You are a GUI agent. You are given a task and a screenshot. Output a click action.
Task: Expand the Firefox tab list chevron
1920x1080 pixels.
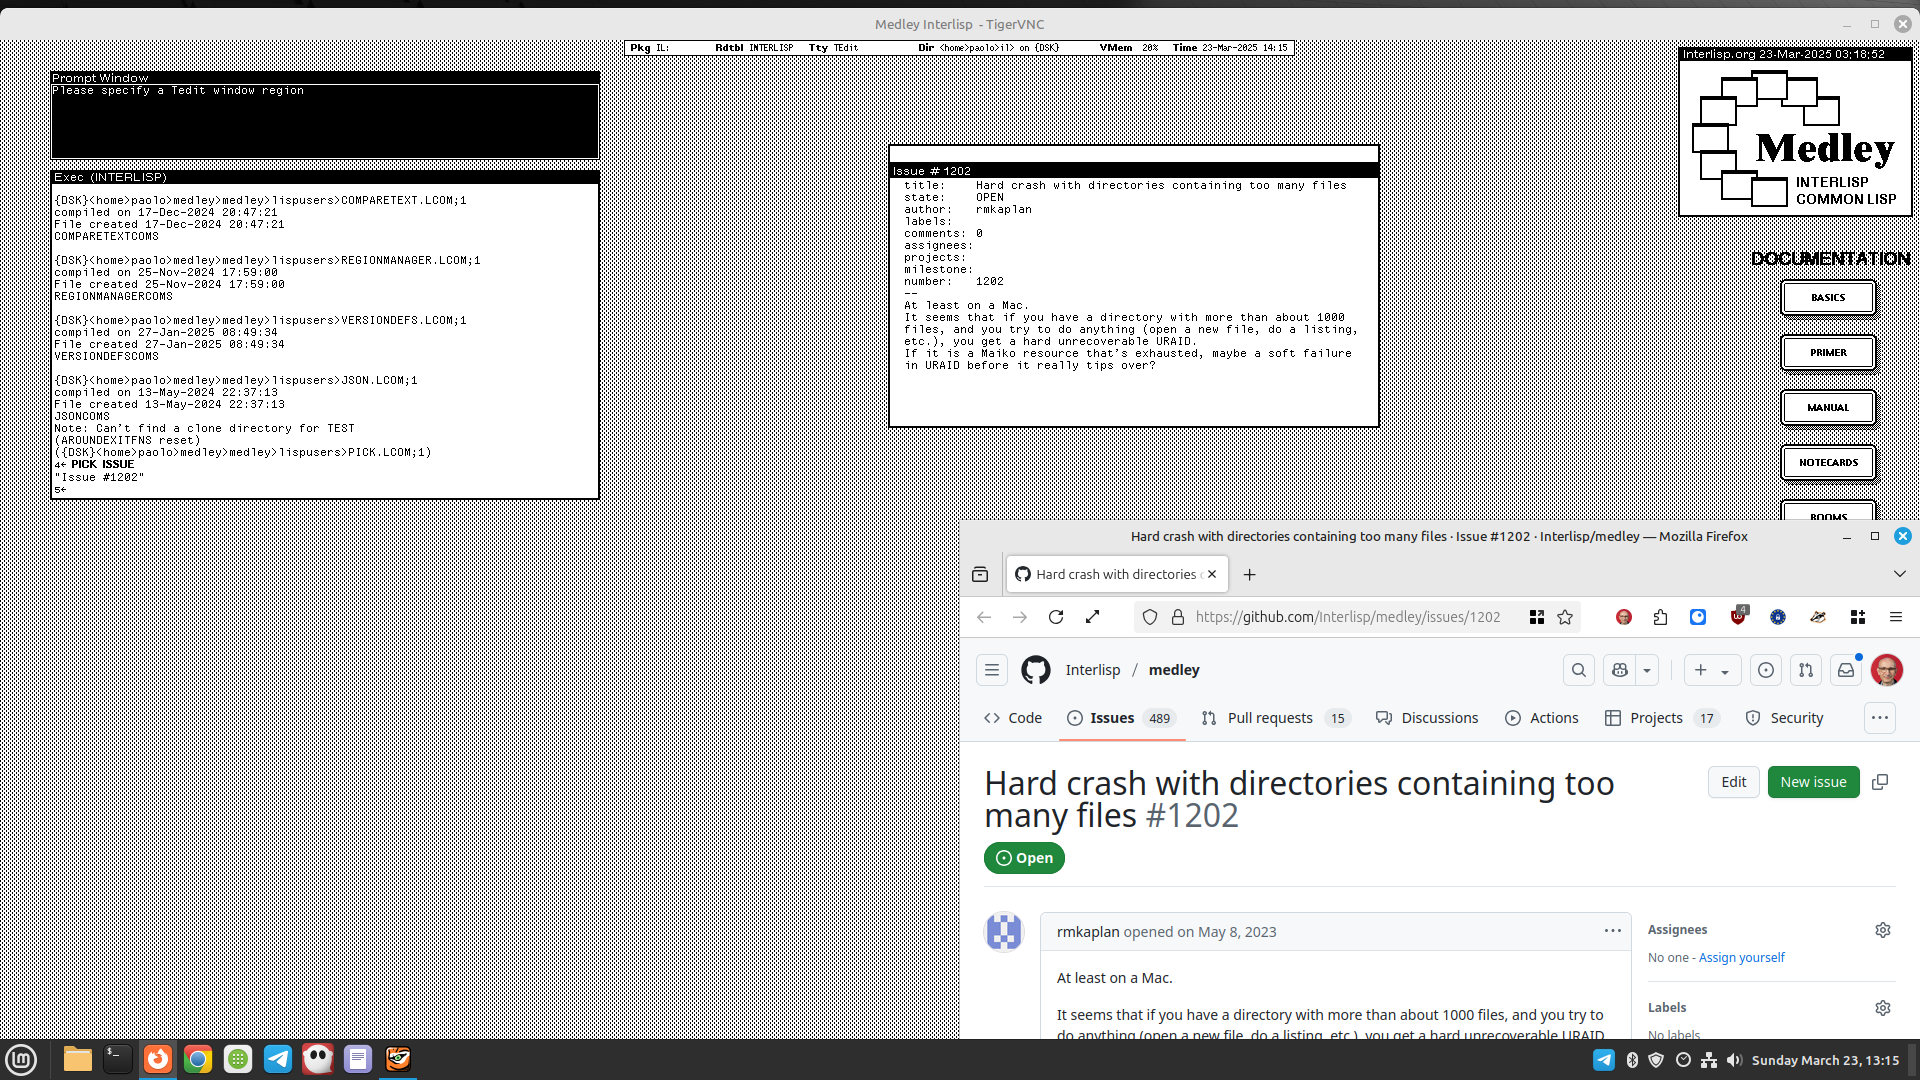coord(1900,574)
